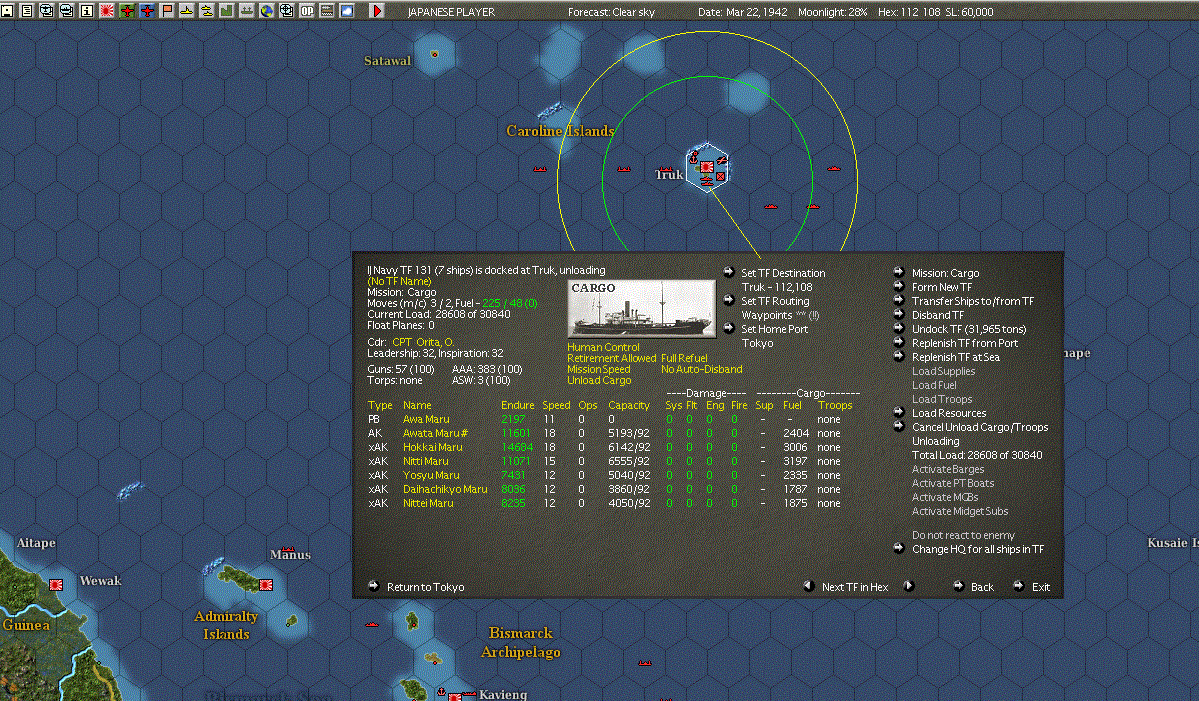This screenshot has height=701, width=1199.
Task: Toggle Retirement Allowed setting
Action: click(611, 358)
